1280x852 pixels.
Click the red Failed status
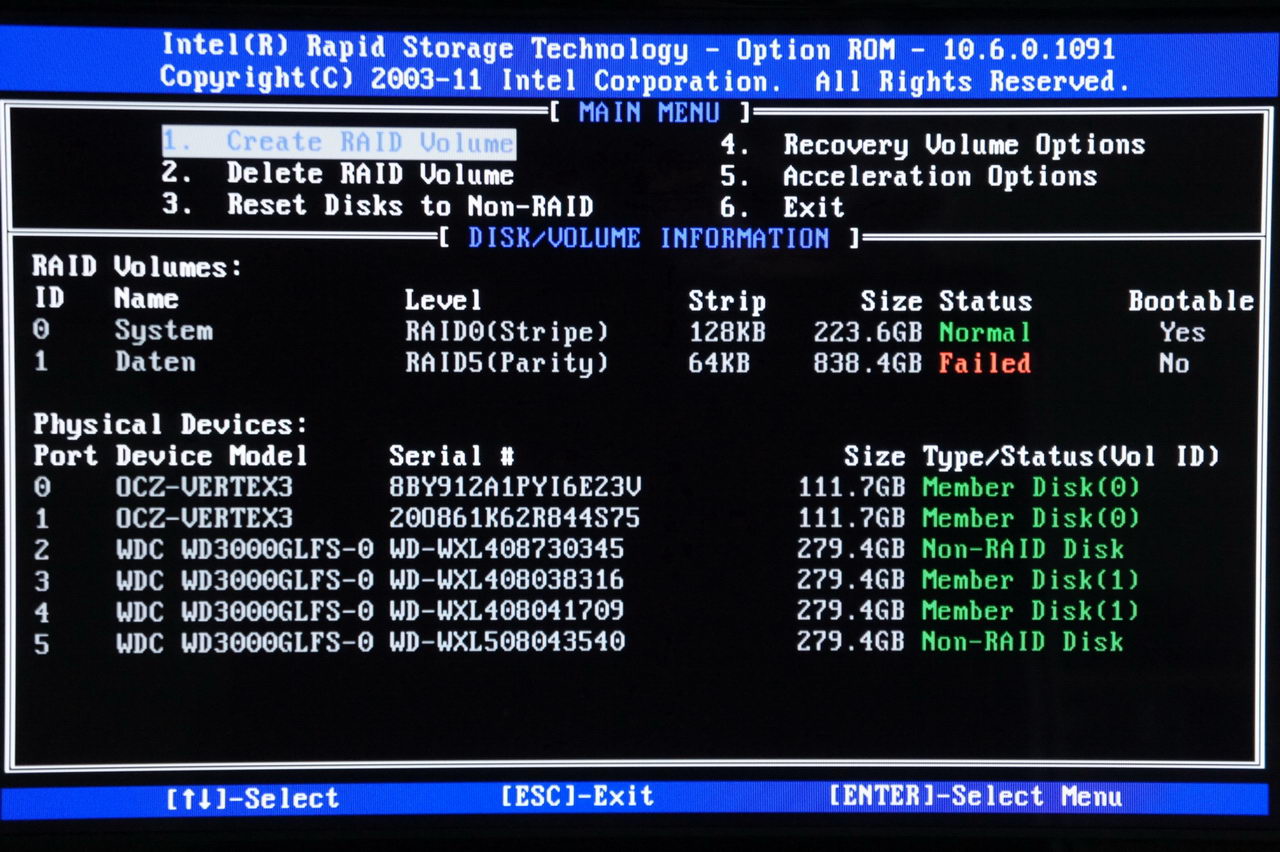coord(985,363)
